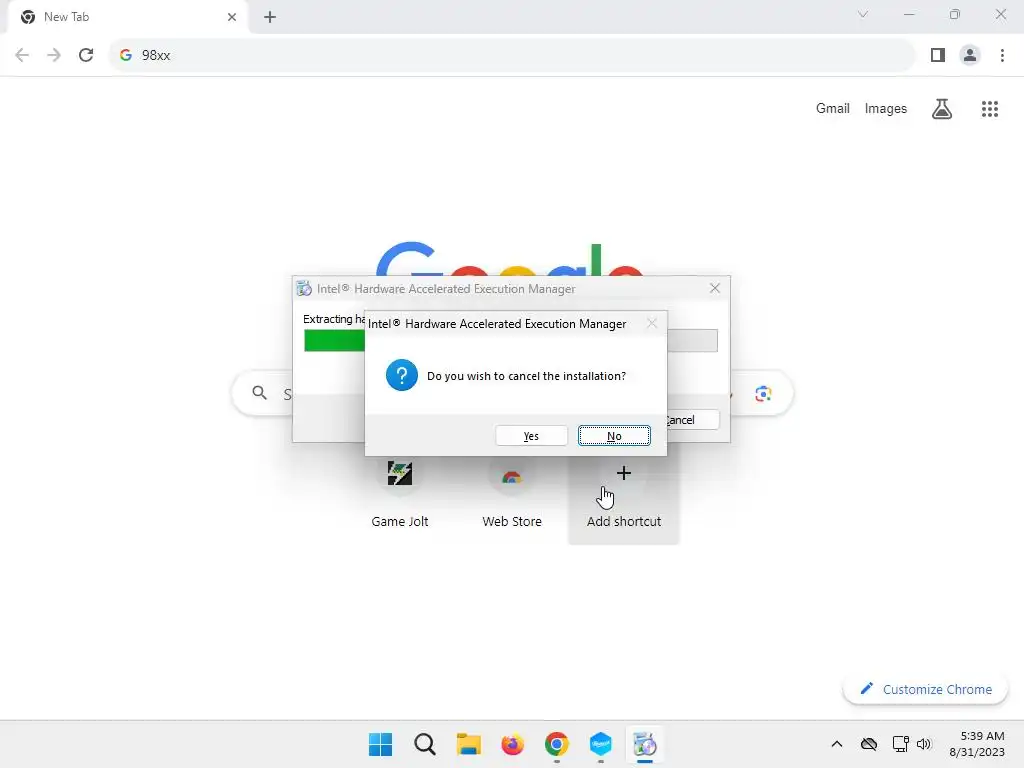1024x768 pixels.
Task: Open Google apps grid
Action: pos(989,109)
